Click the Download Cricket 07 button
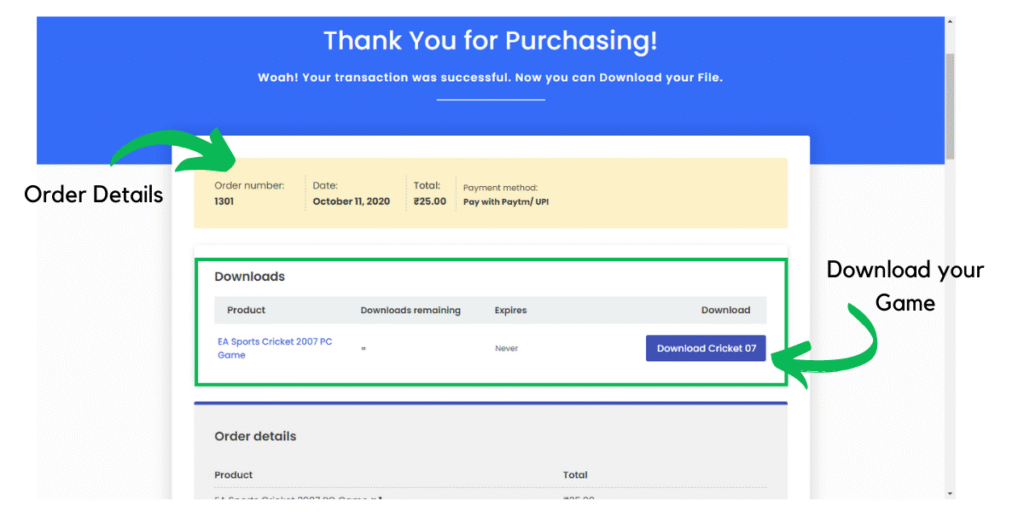This screenshot has height=512, width=1024. click(706, 348)
